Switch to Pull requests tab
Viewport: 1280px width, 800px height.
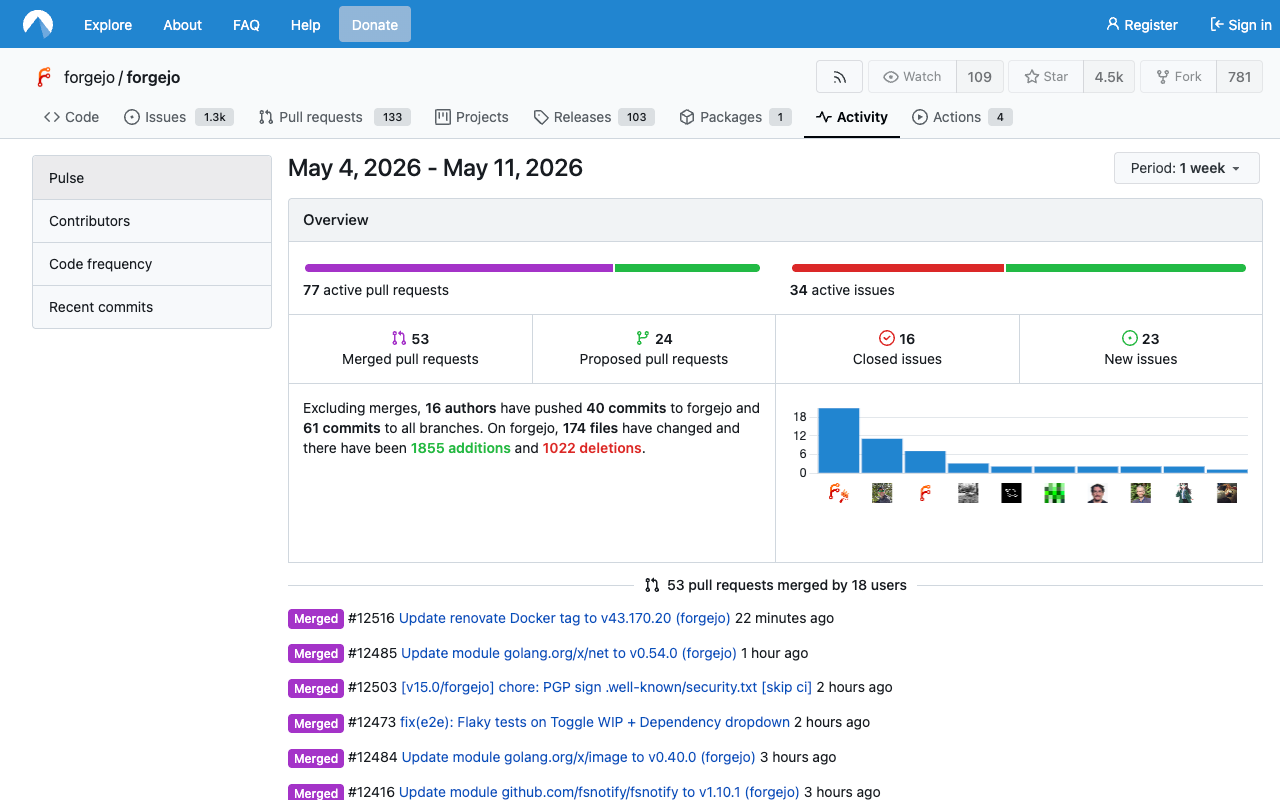pyautogui.click(x=334, y=117)
